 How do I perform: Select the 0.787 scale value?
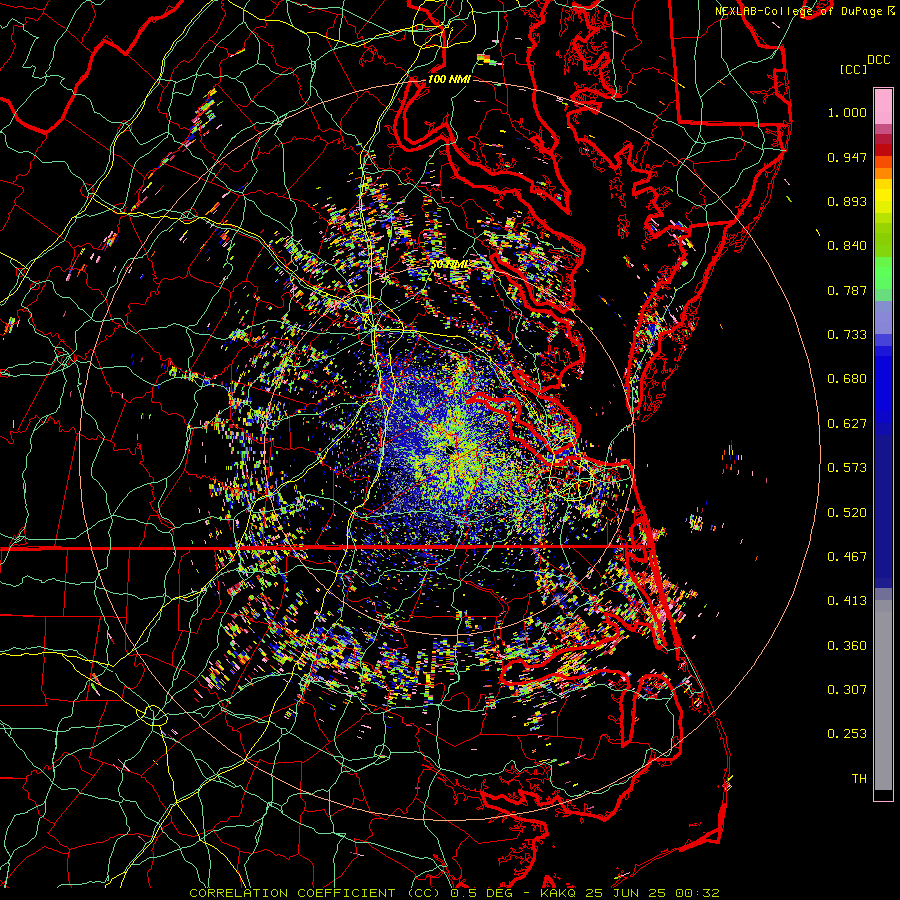847,290
